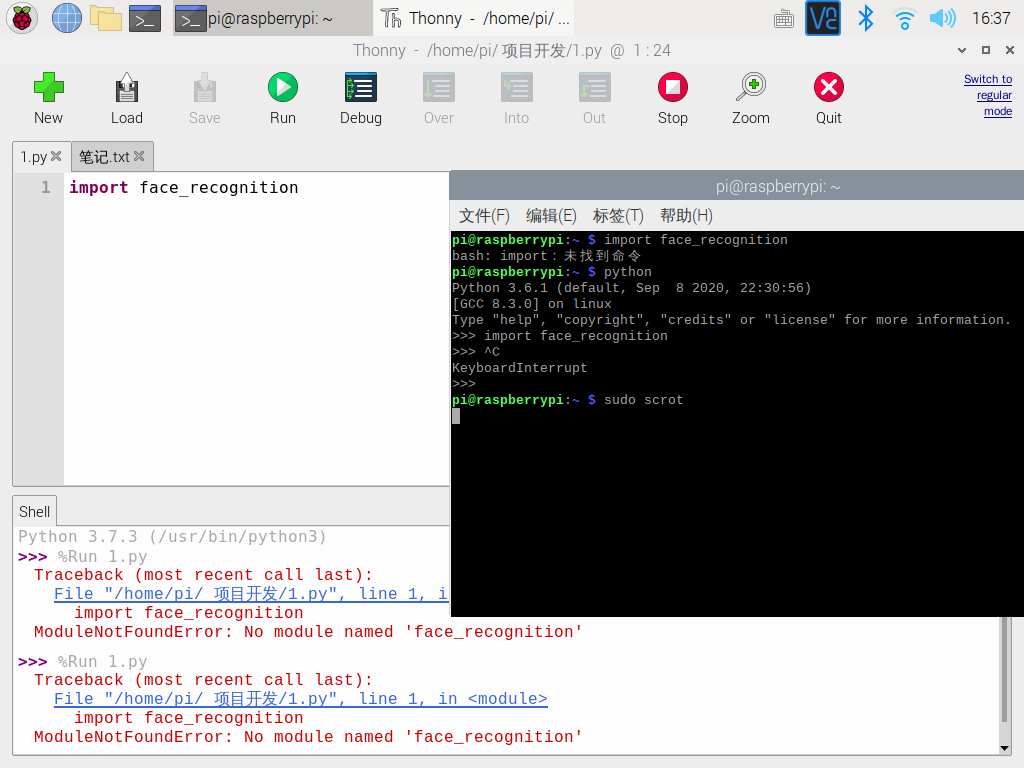The width and height of the screenshot is (1024, 768).
Task: Open the Raspberry Pi main menu
Action: tap(22, 18)
